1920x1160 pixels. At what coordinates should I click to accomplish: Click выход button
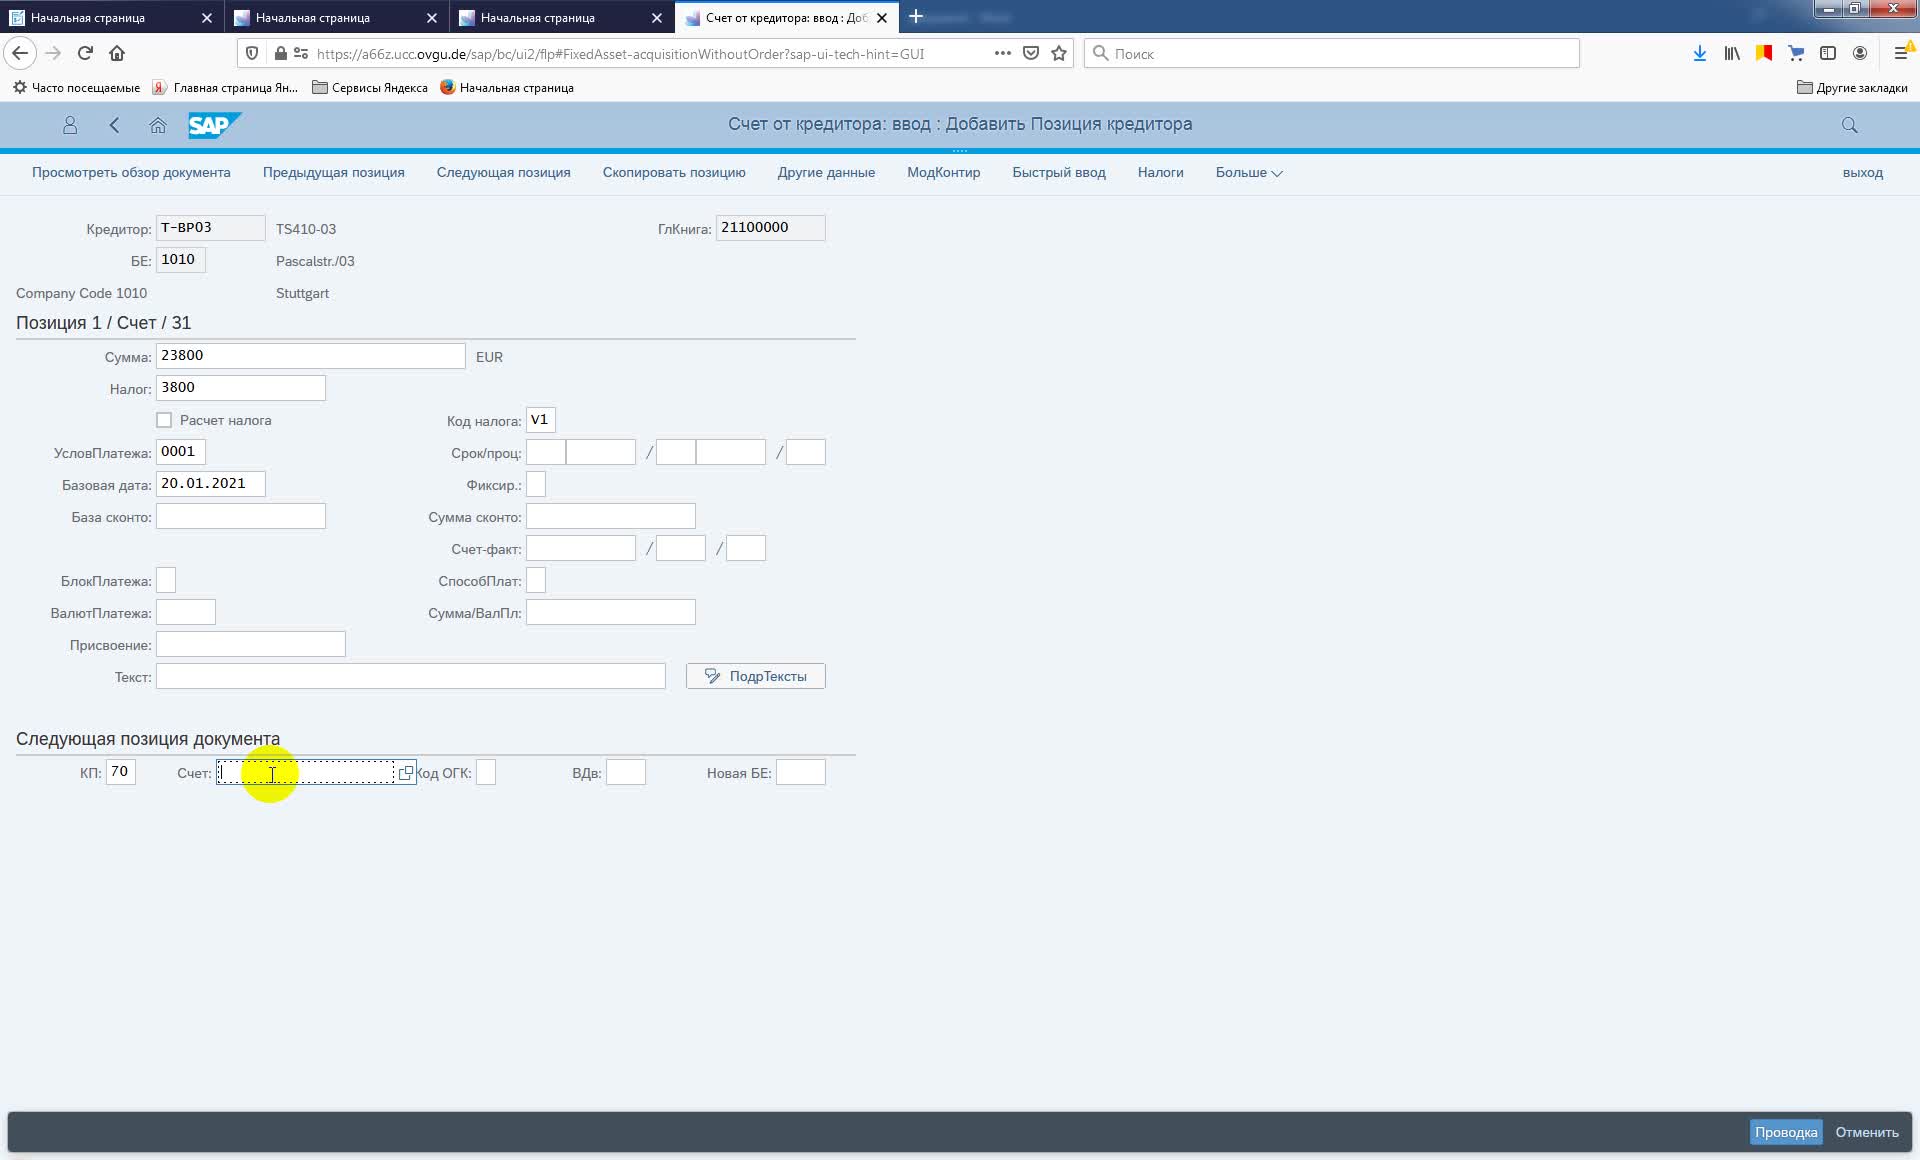coord(1863,172)
